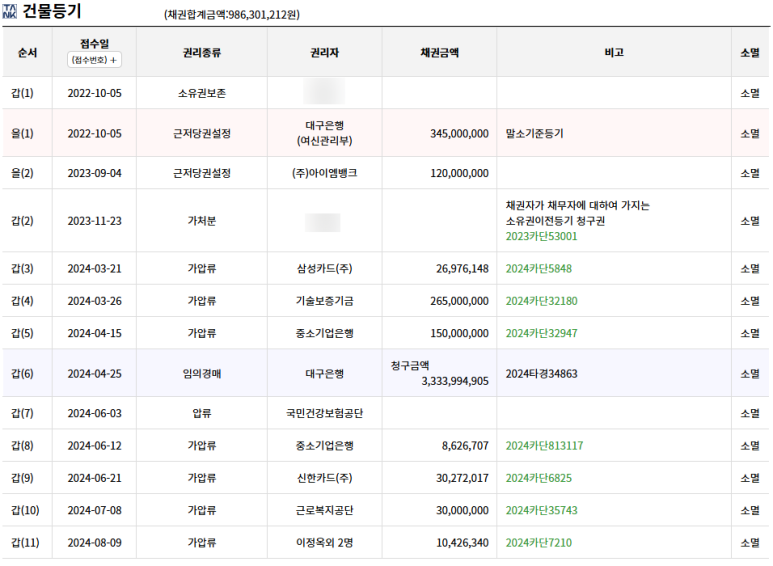Click 소멸 status in row 갑(11)
773x566 pixels.
point(750,543)
